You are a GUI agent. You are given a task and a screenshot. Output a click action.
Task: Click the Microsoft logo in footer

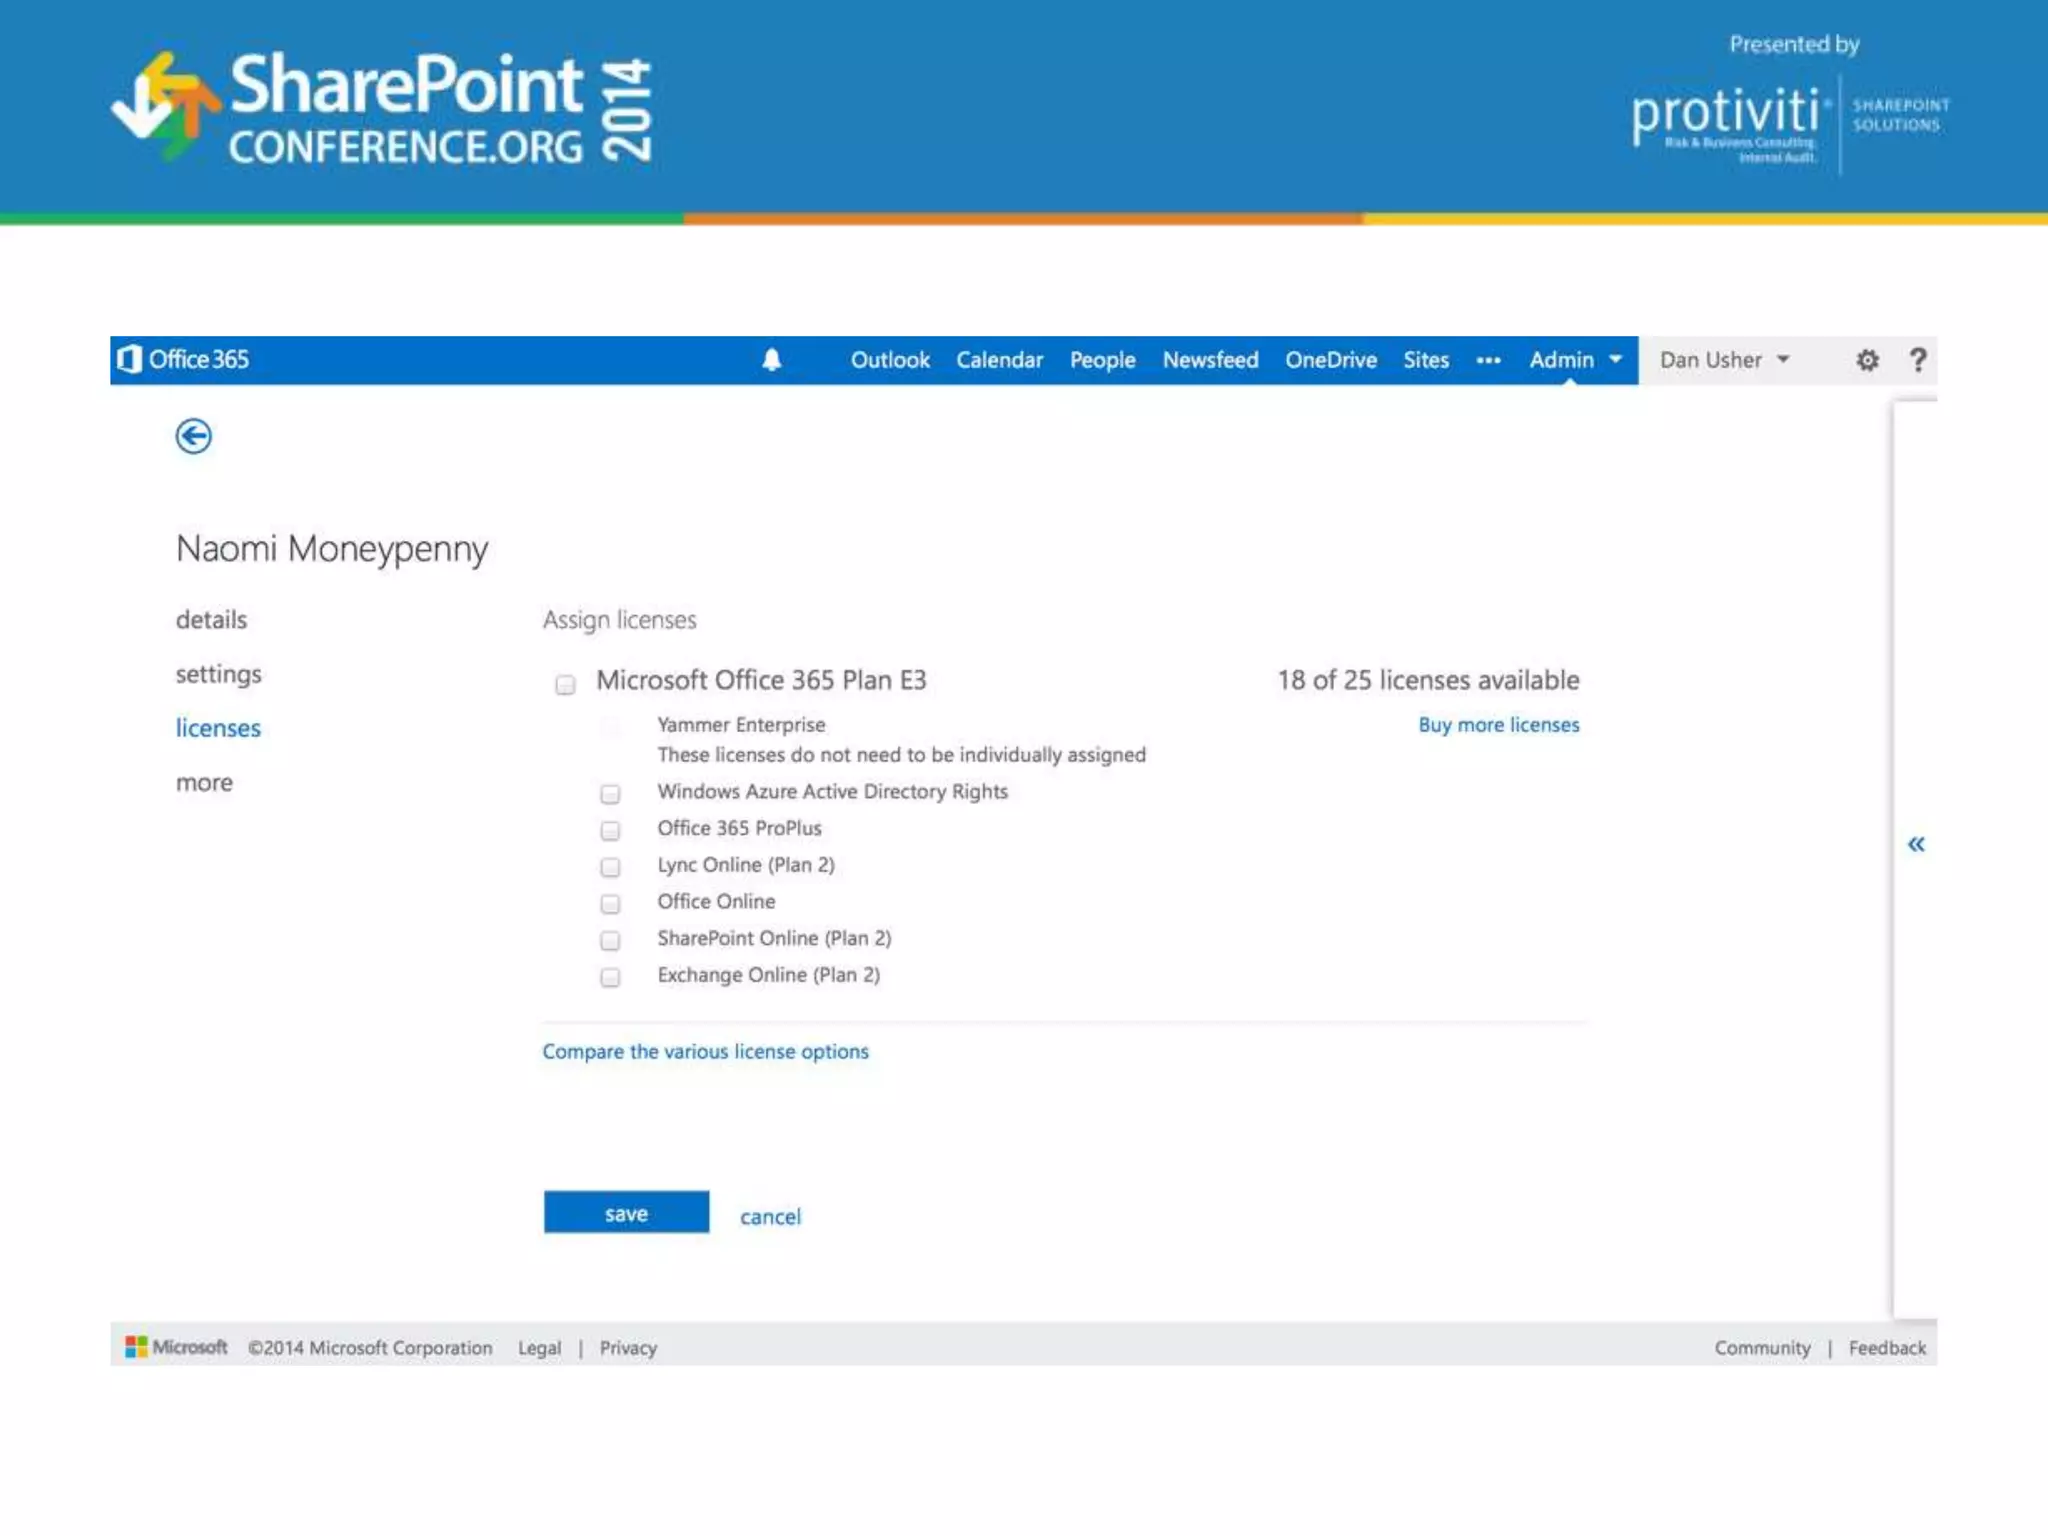click(176, 1347)
